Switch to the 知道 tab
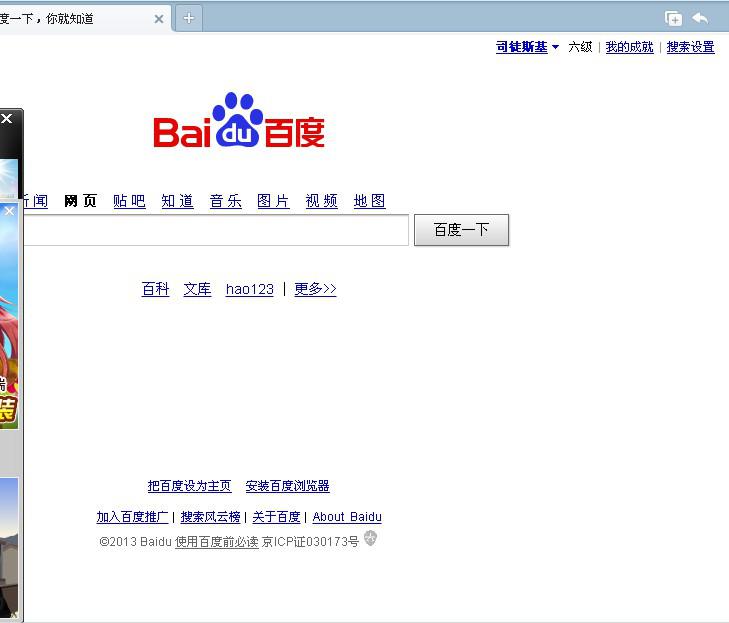 (178, 201)
